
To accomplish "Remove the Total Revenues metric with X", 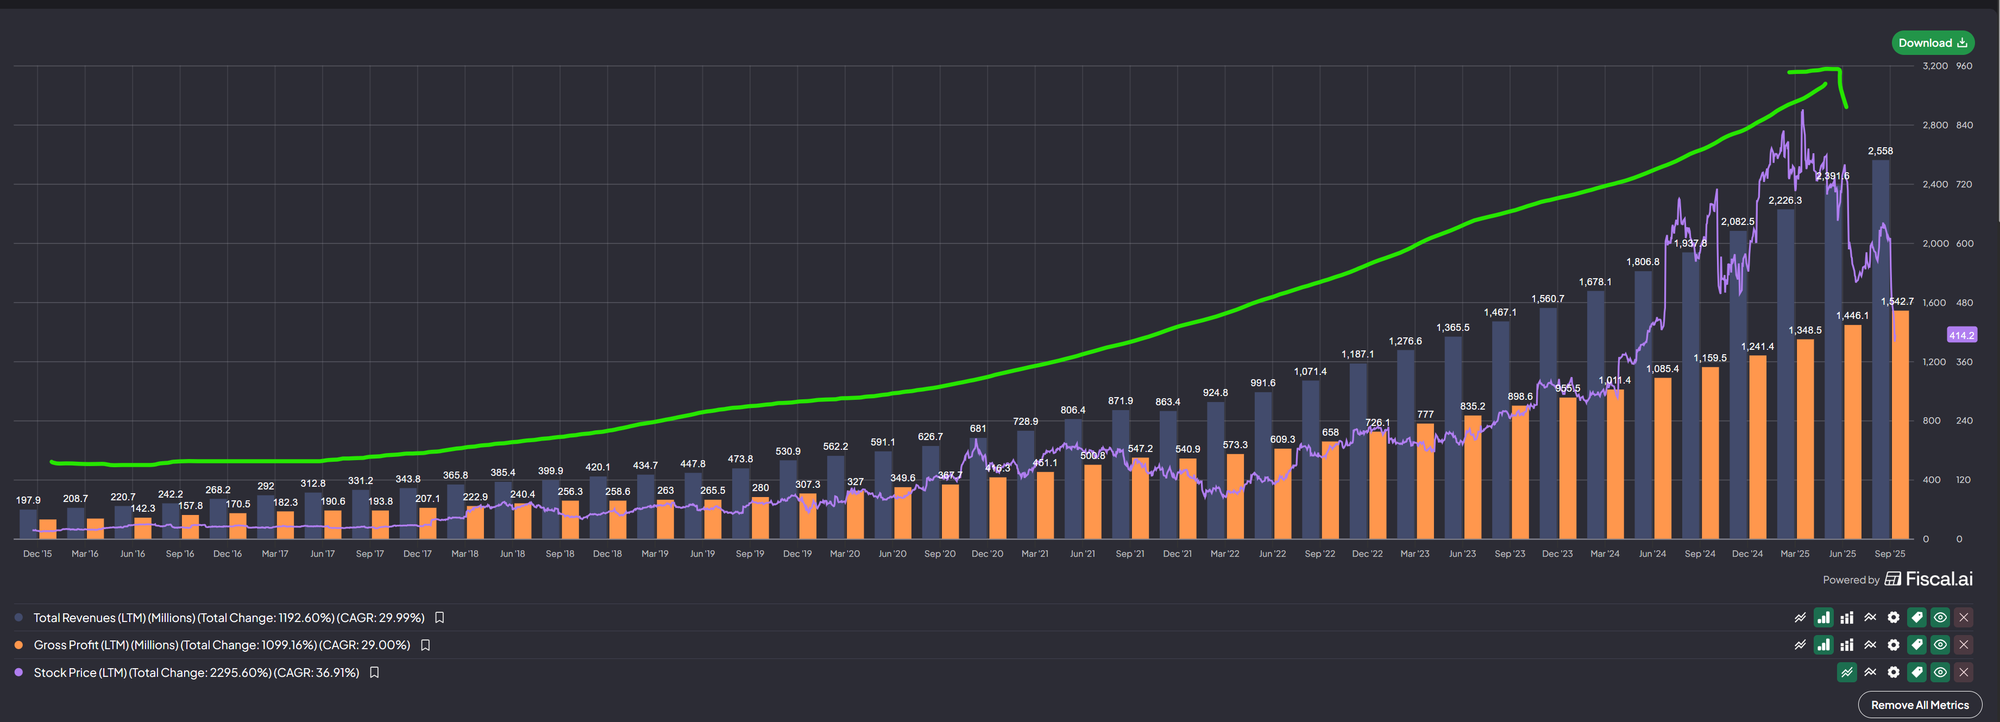I will 1963,618.
